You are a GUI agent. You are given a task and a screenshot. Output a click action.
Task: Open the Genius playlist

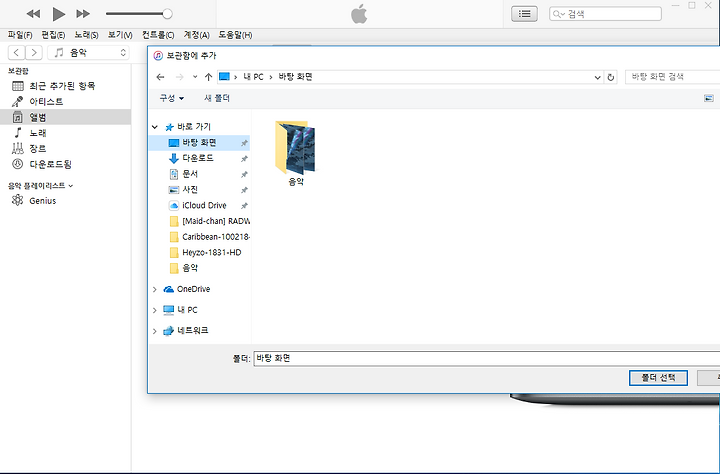click(x=65, y=201)
